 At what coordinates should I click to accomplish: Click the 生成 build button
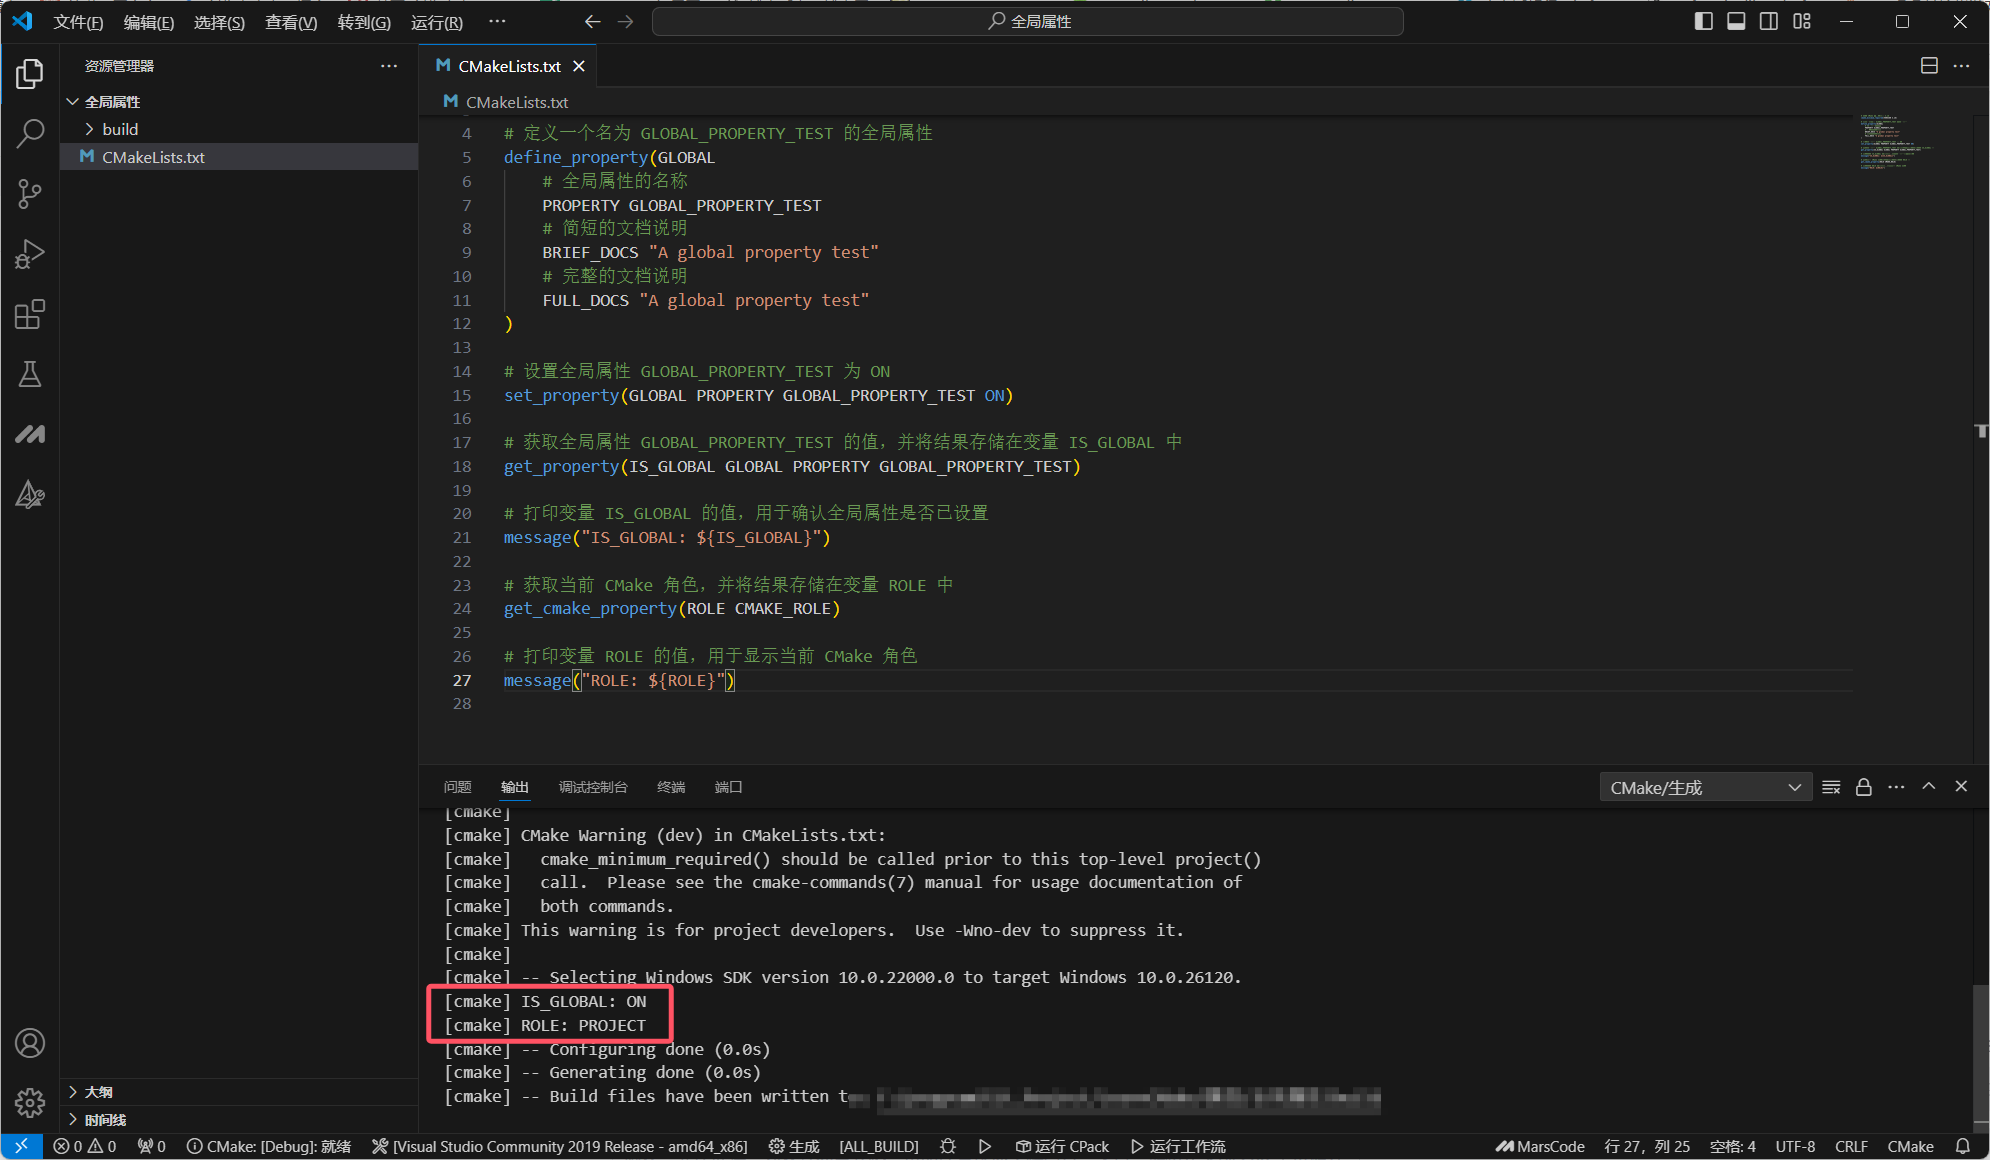pos(794,1146)
